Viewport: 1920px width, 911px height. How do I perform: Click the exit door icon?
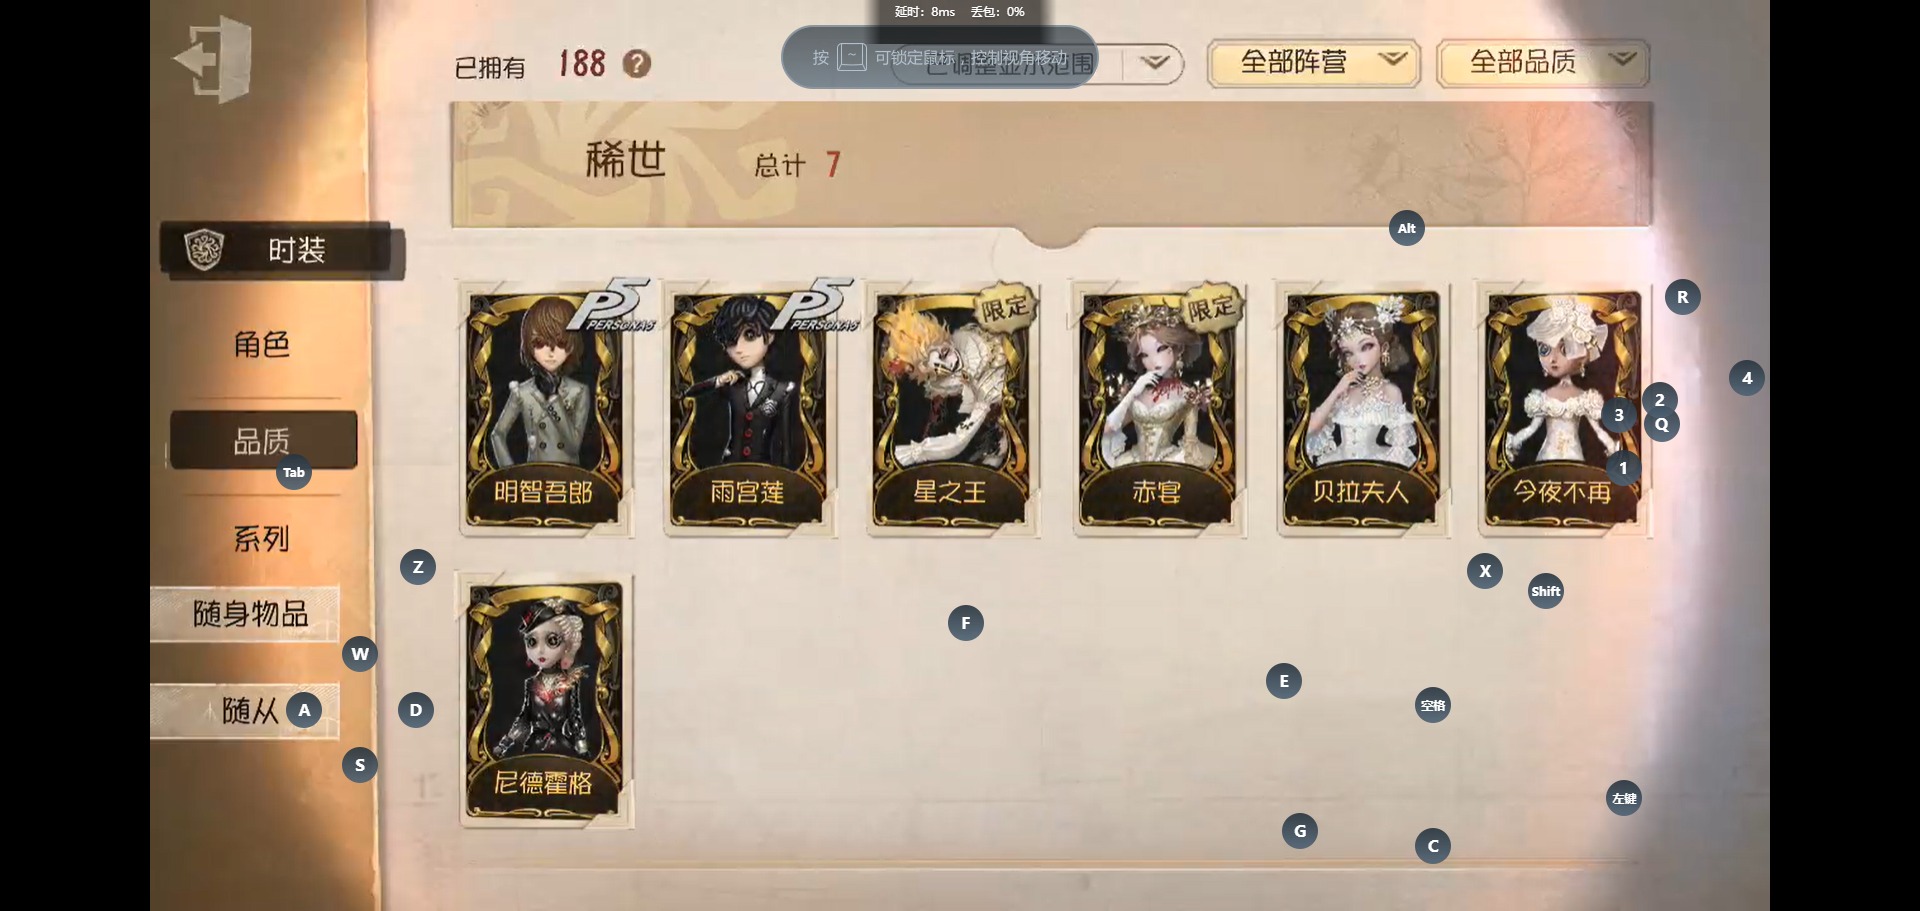[212, 59]
